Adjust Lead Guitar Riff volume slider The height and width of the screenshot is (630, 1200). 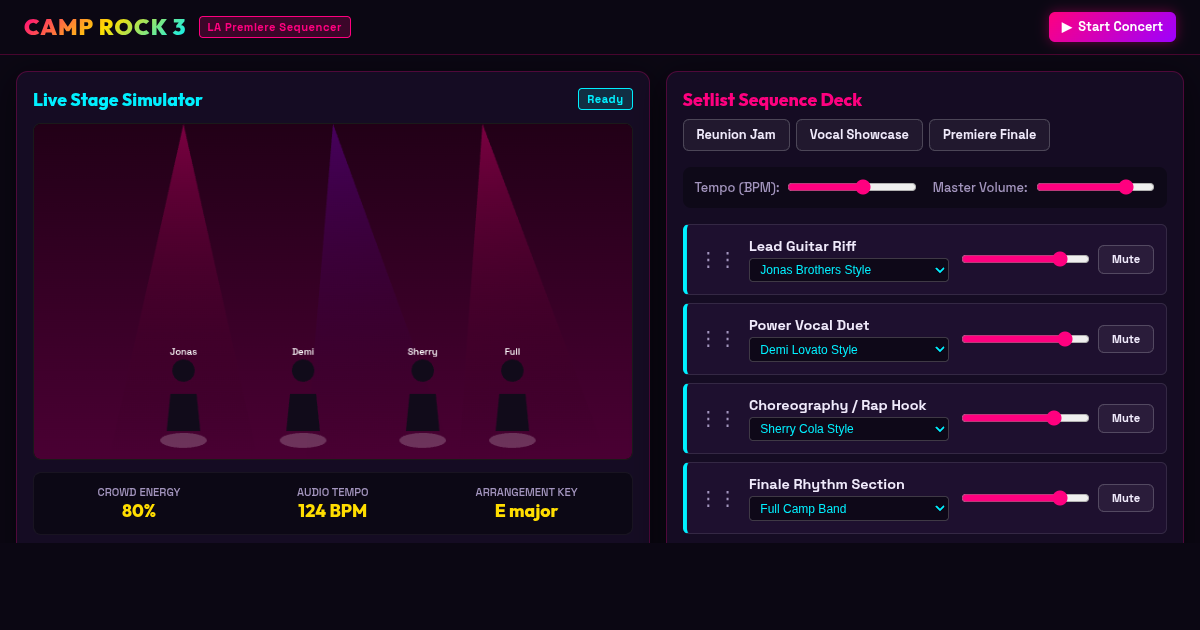point(1025,259)
